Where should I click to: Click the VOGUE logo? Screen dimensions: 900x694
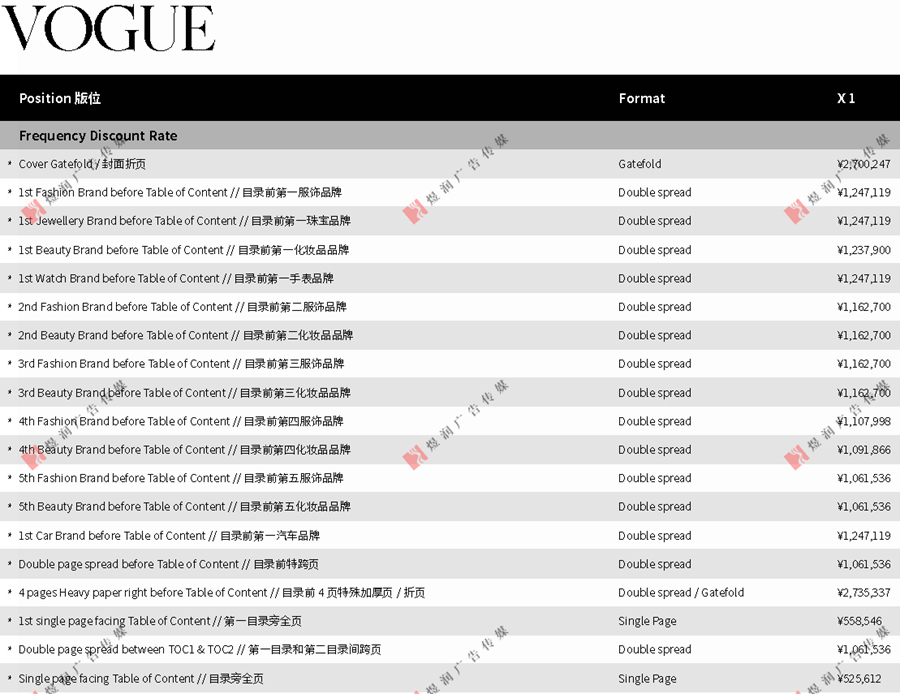(x=108, y=29)
